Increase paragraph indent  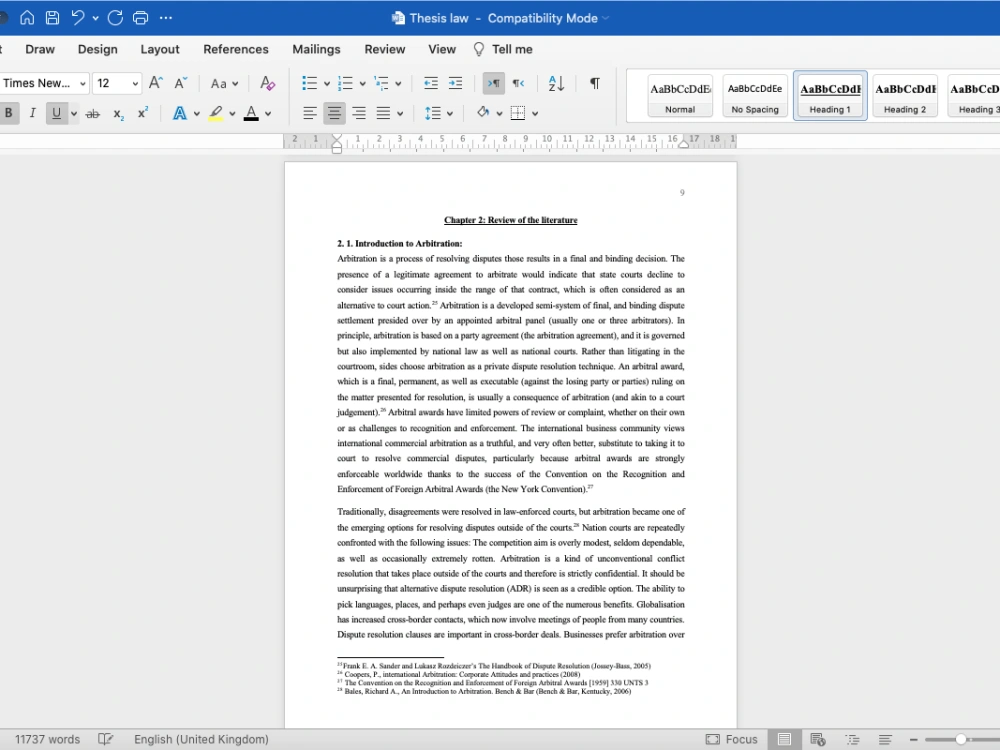[455, 83]
